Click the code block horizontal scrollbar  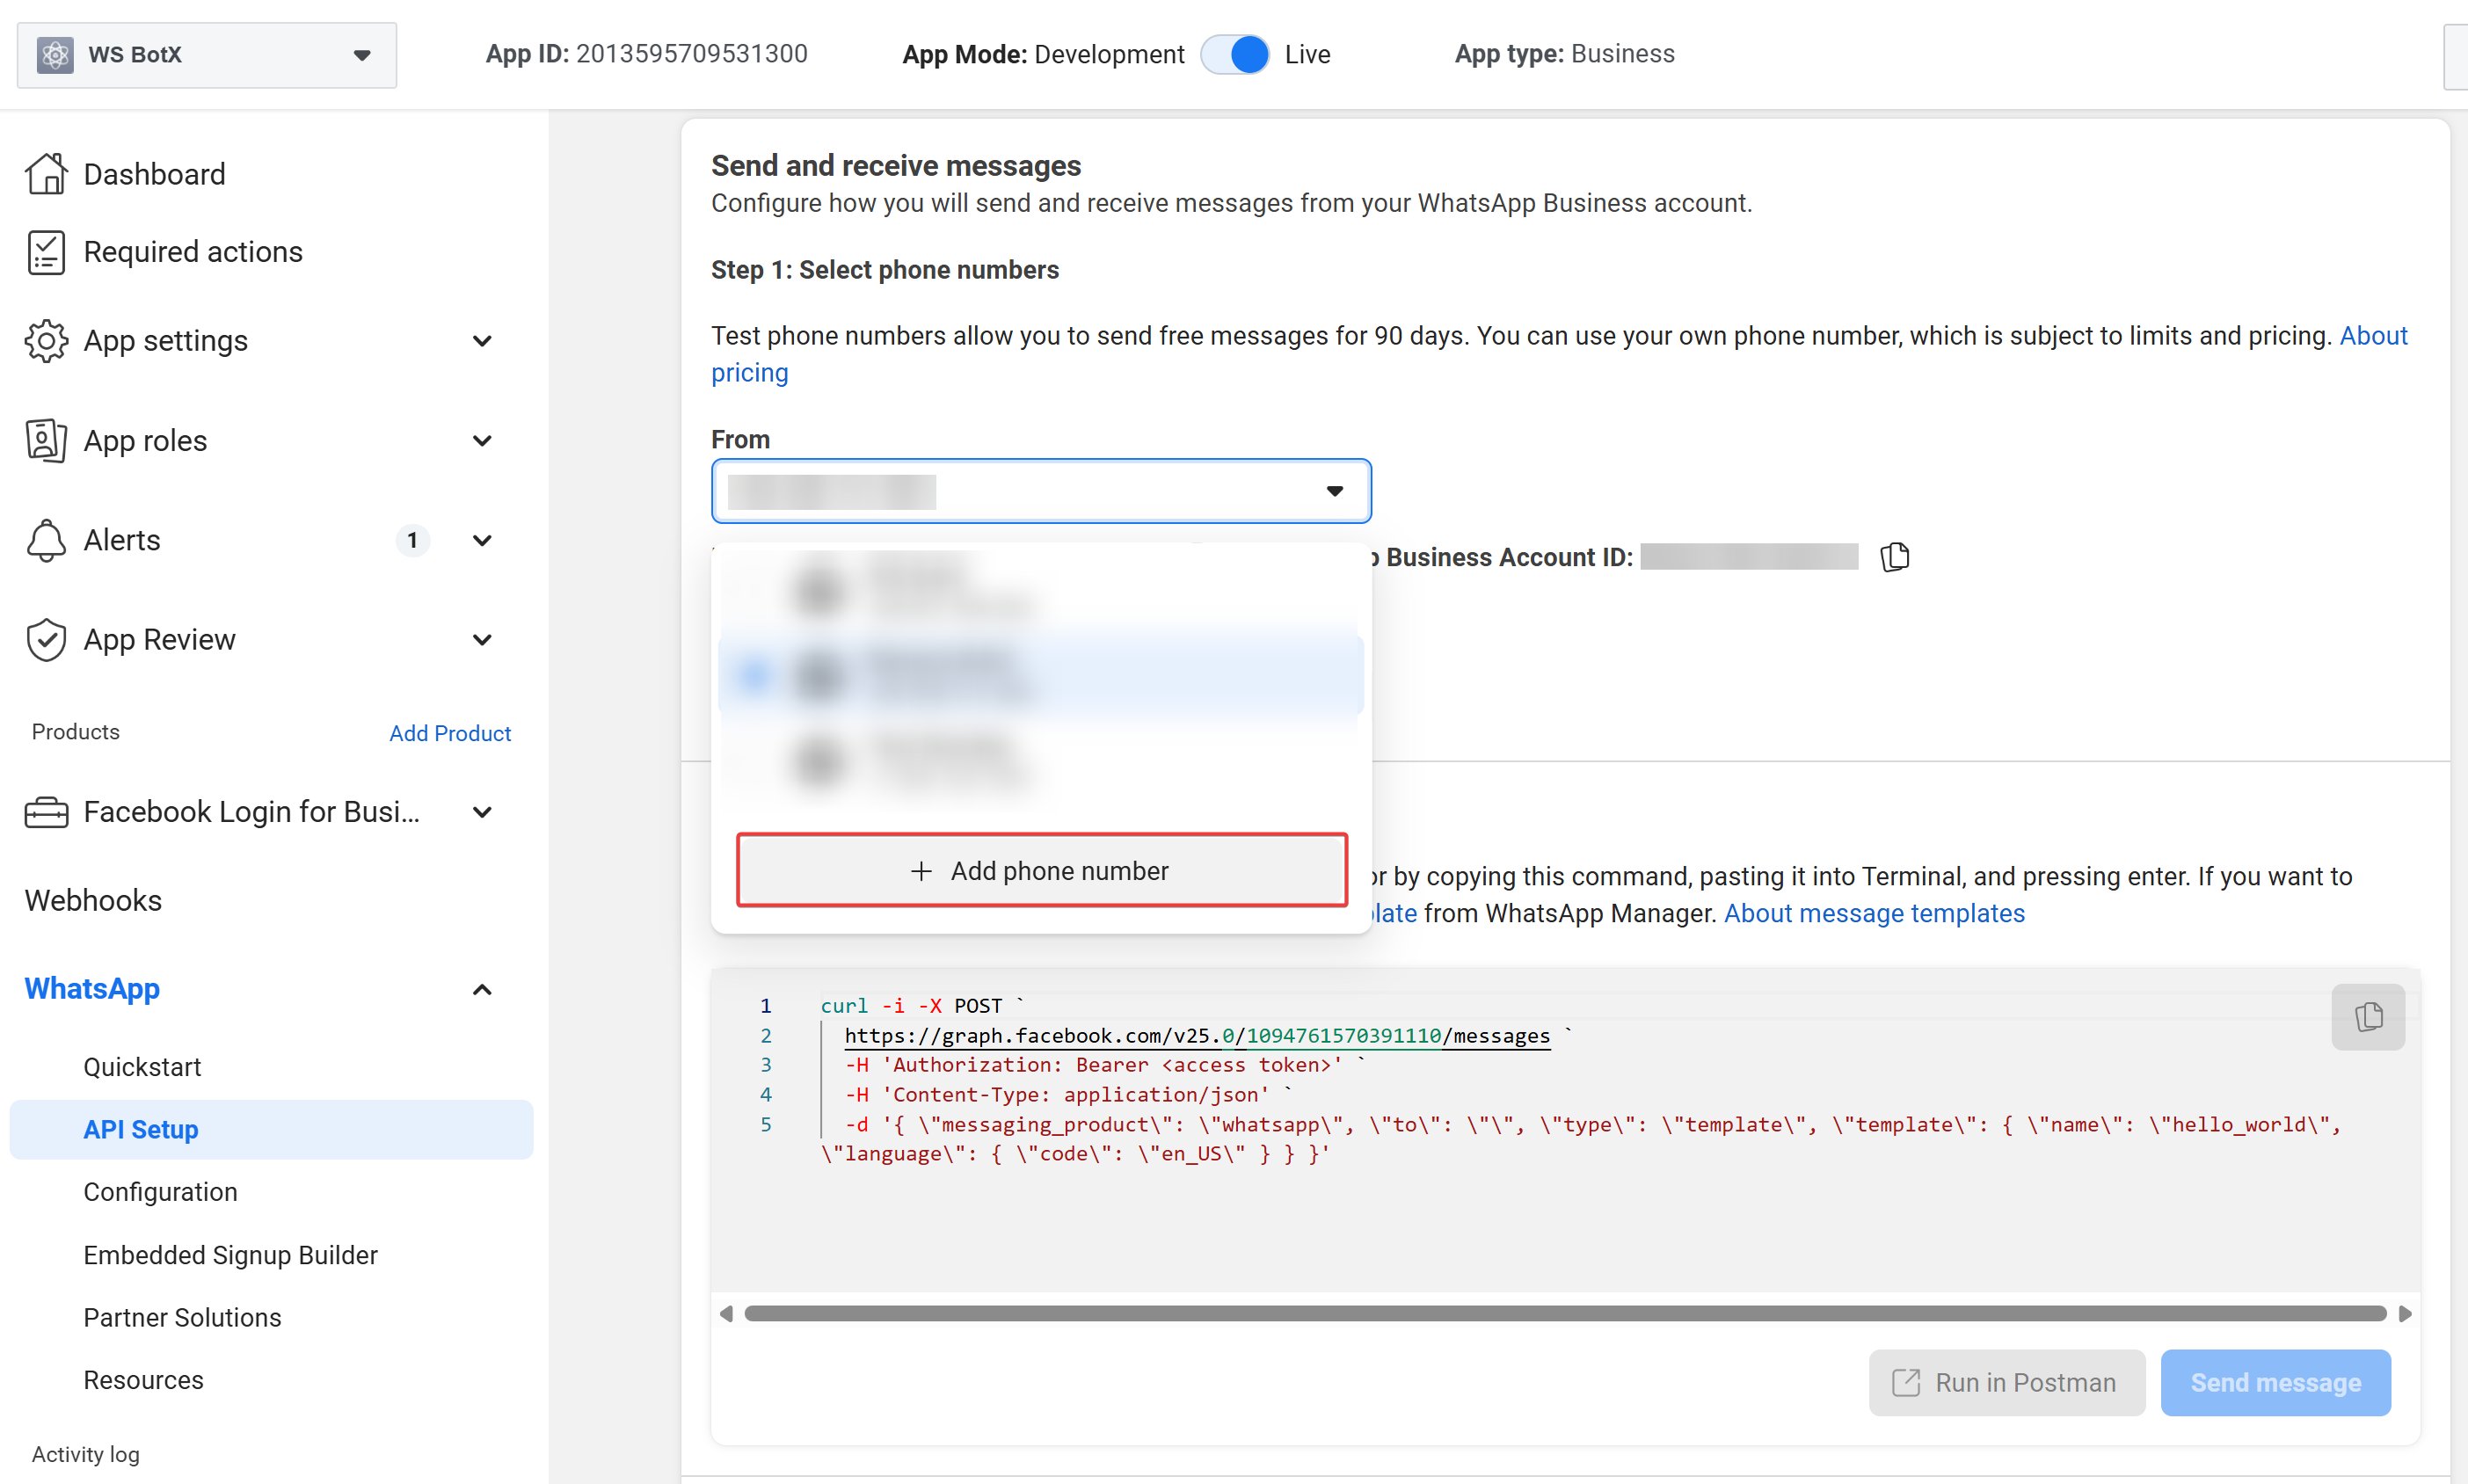point(1565,1313)
